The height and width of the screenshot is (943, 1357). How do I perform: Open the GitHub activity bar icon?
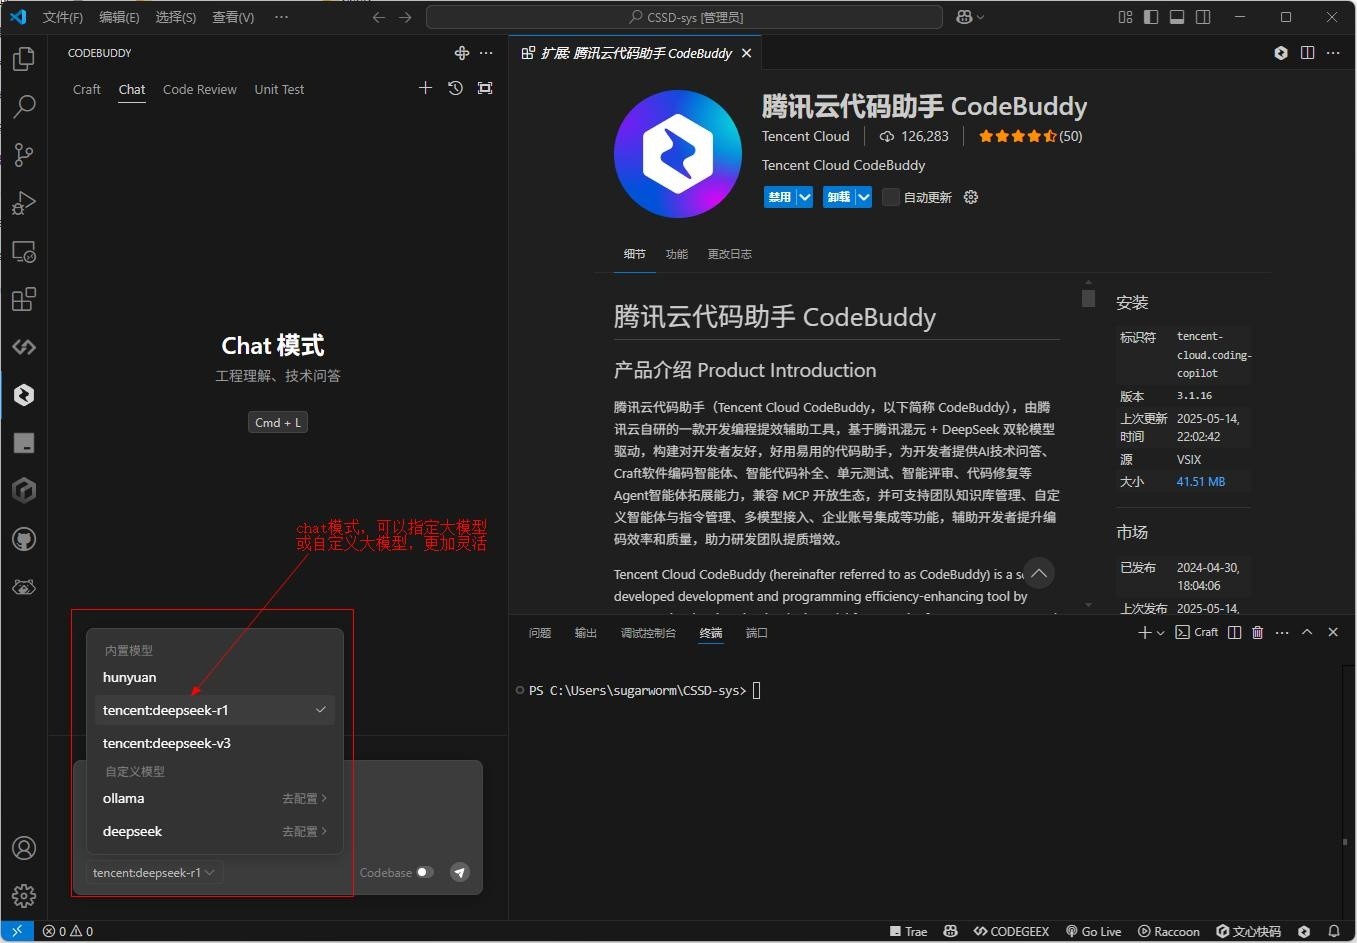[24, 539]
